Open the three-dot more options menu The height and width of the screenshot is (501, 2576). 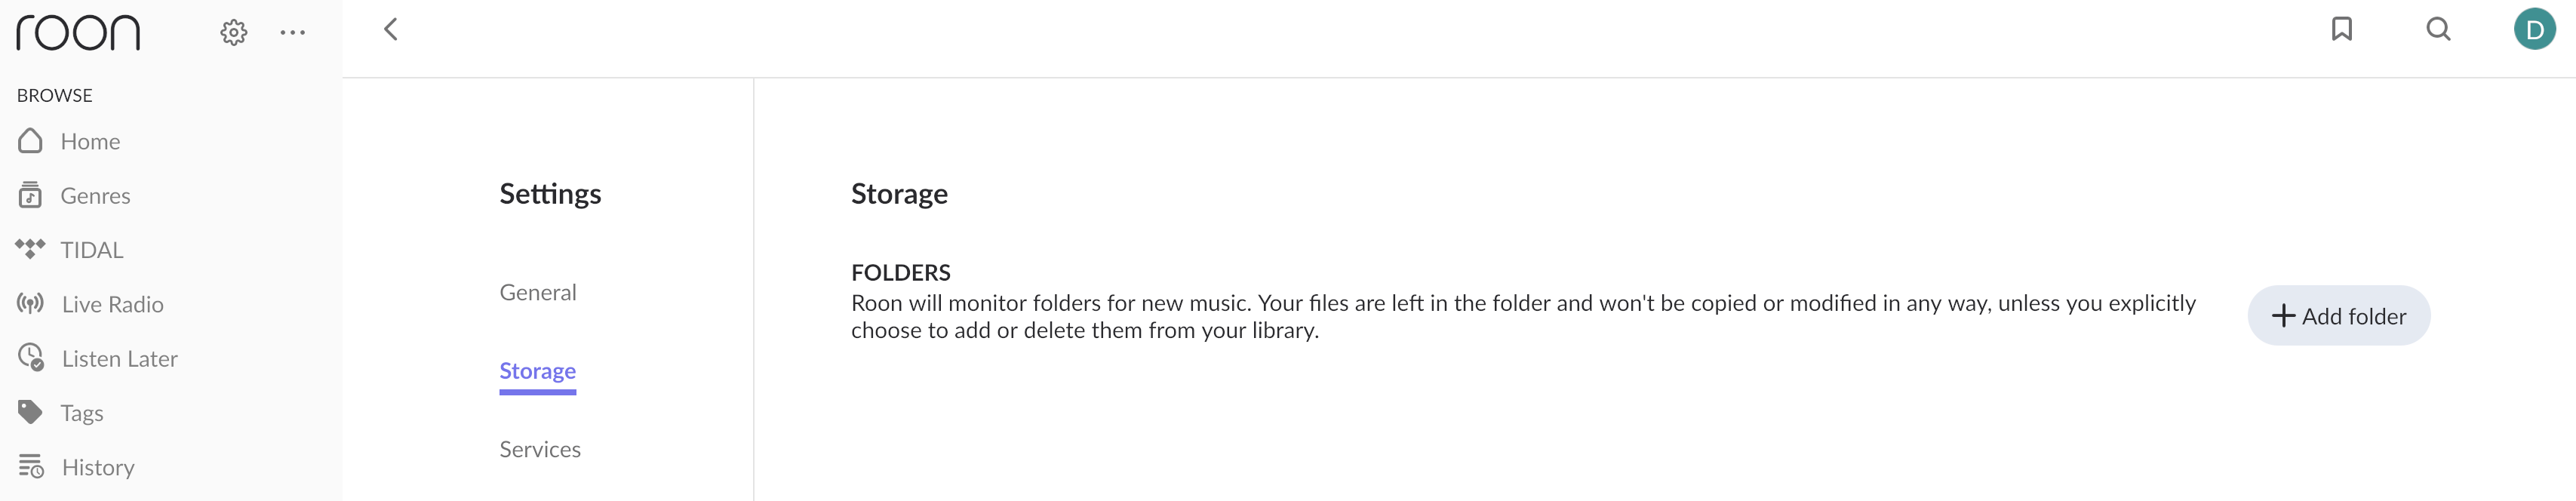tap(292, 33)
